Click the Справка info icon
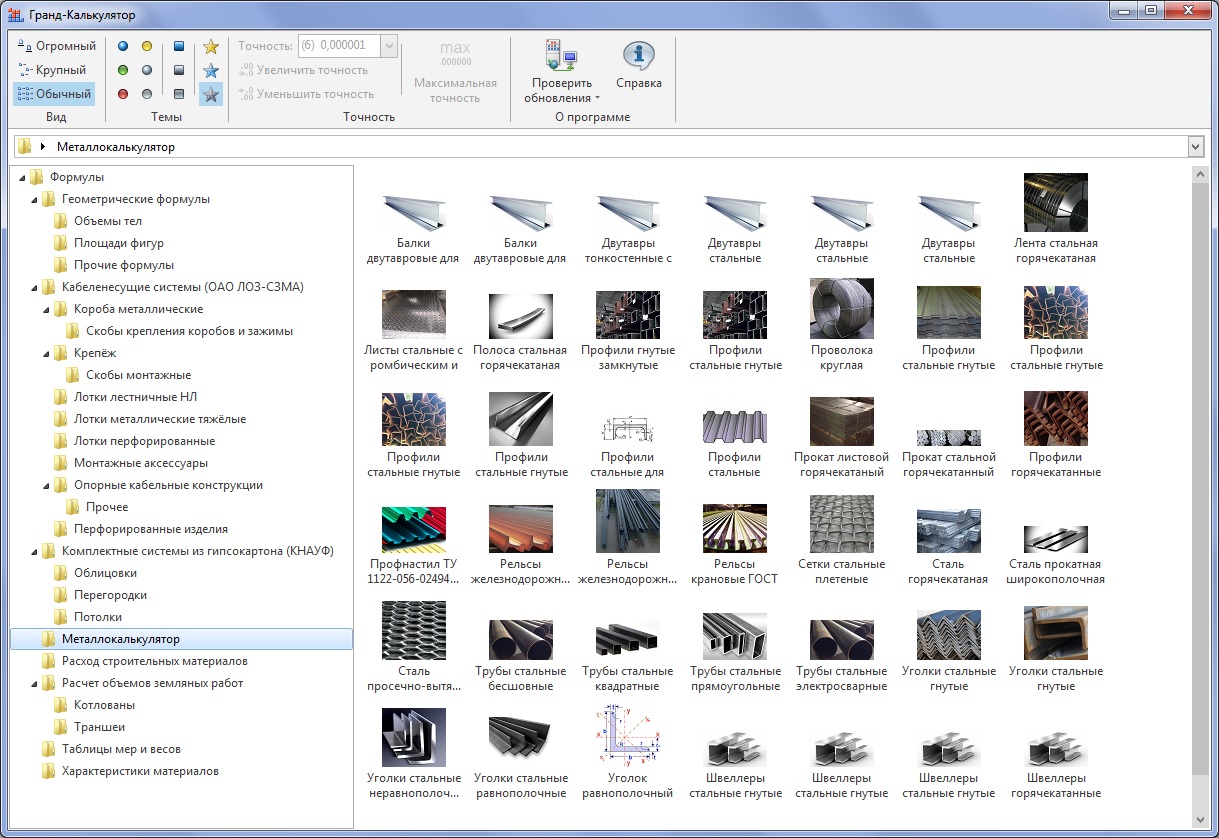The image size is (1219, 838). (x=638, y=55)
